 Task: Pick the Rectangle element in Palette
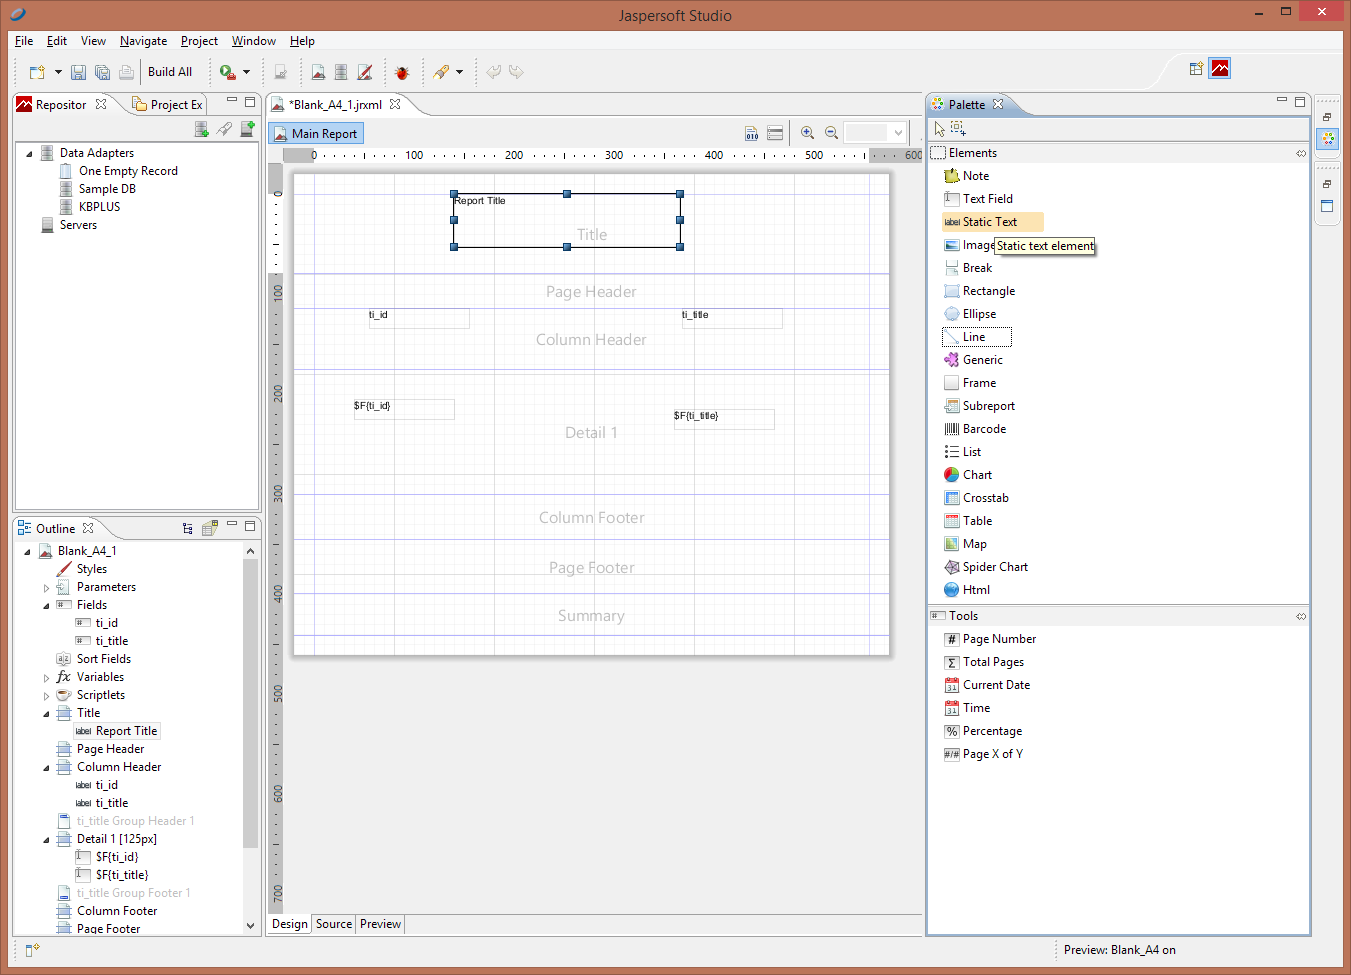[979, 291]
